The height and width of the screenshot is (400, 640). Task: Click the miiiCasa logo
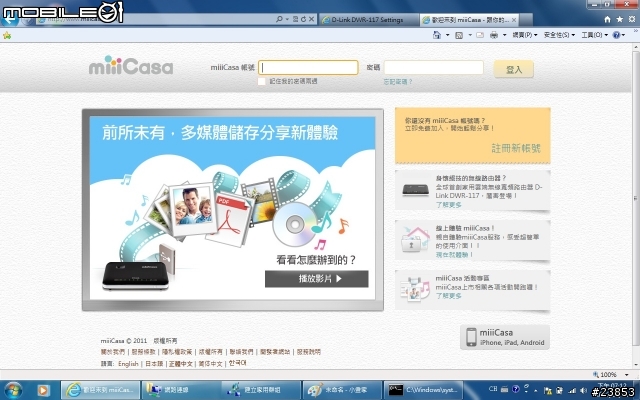pyautogui.click(x=131, y=66)
